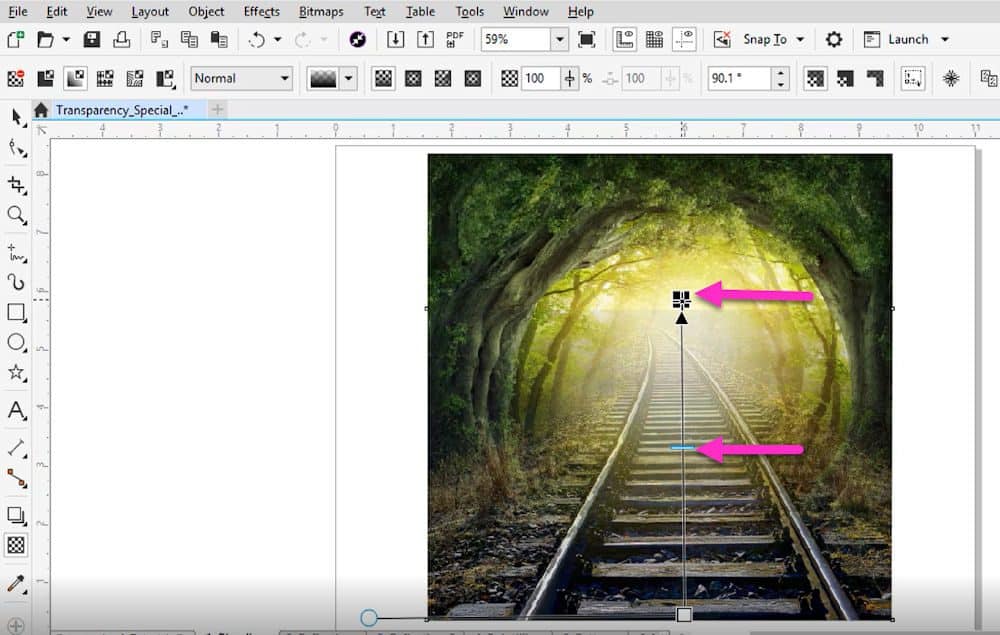The width and height of the screenshot is (1000, 635).
Task: Open the zoom level combo box
Action: pos(558,39)
